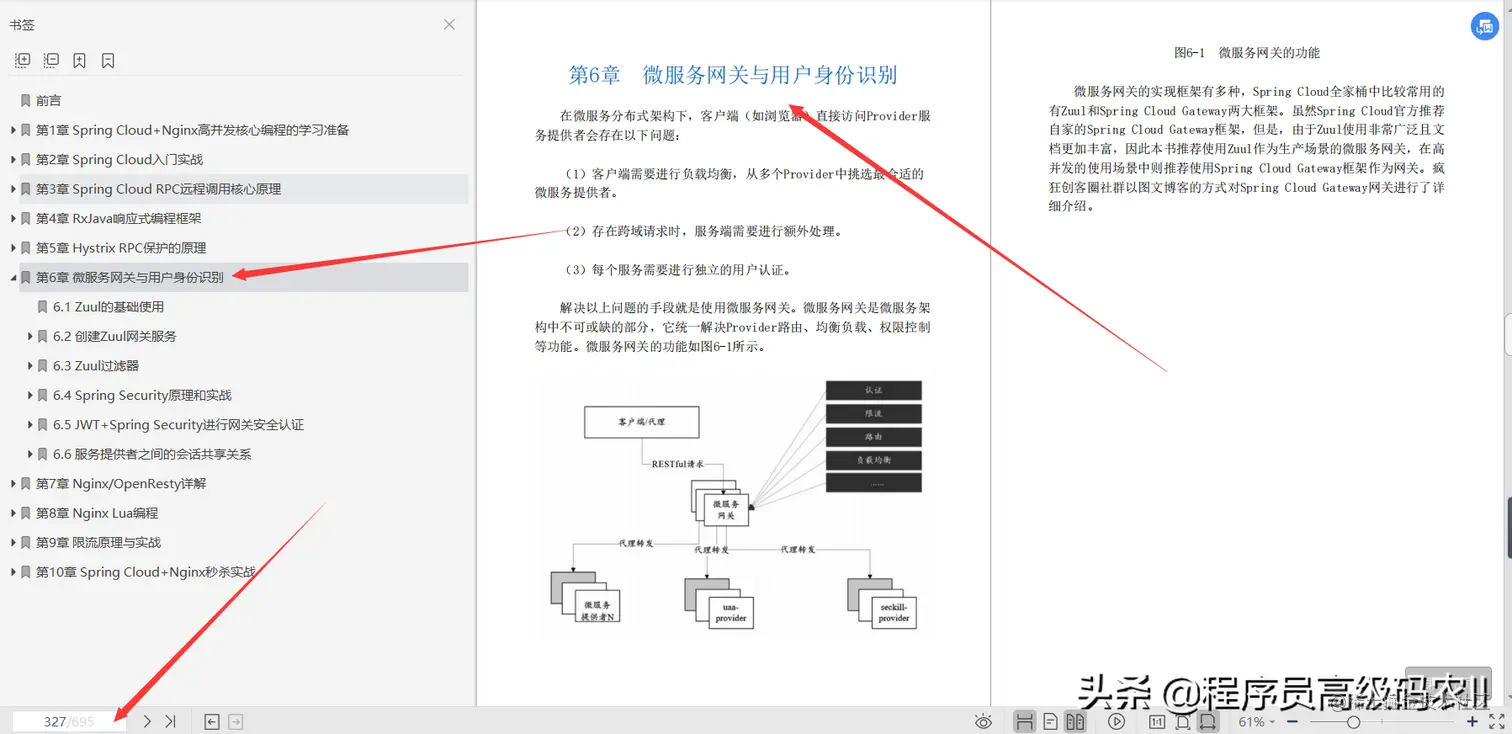Remove the selected bookmark
Image resolution: width=1512 pixels, height=734 pixels.
pos(107,60)
